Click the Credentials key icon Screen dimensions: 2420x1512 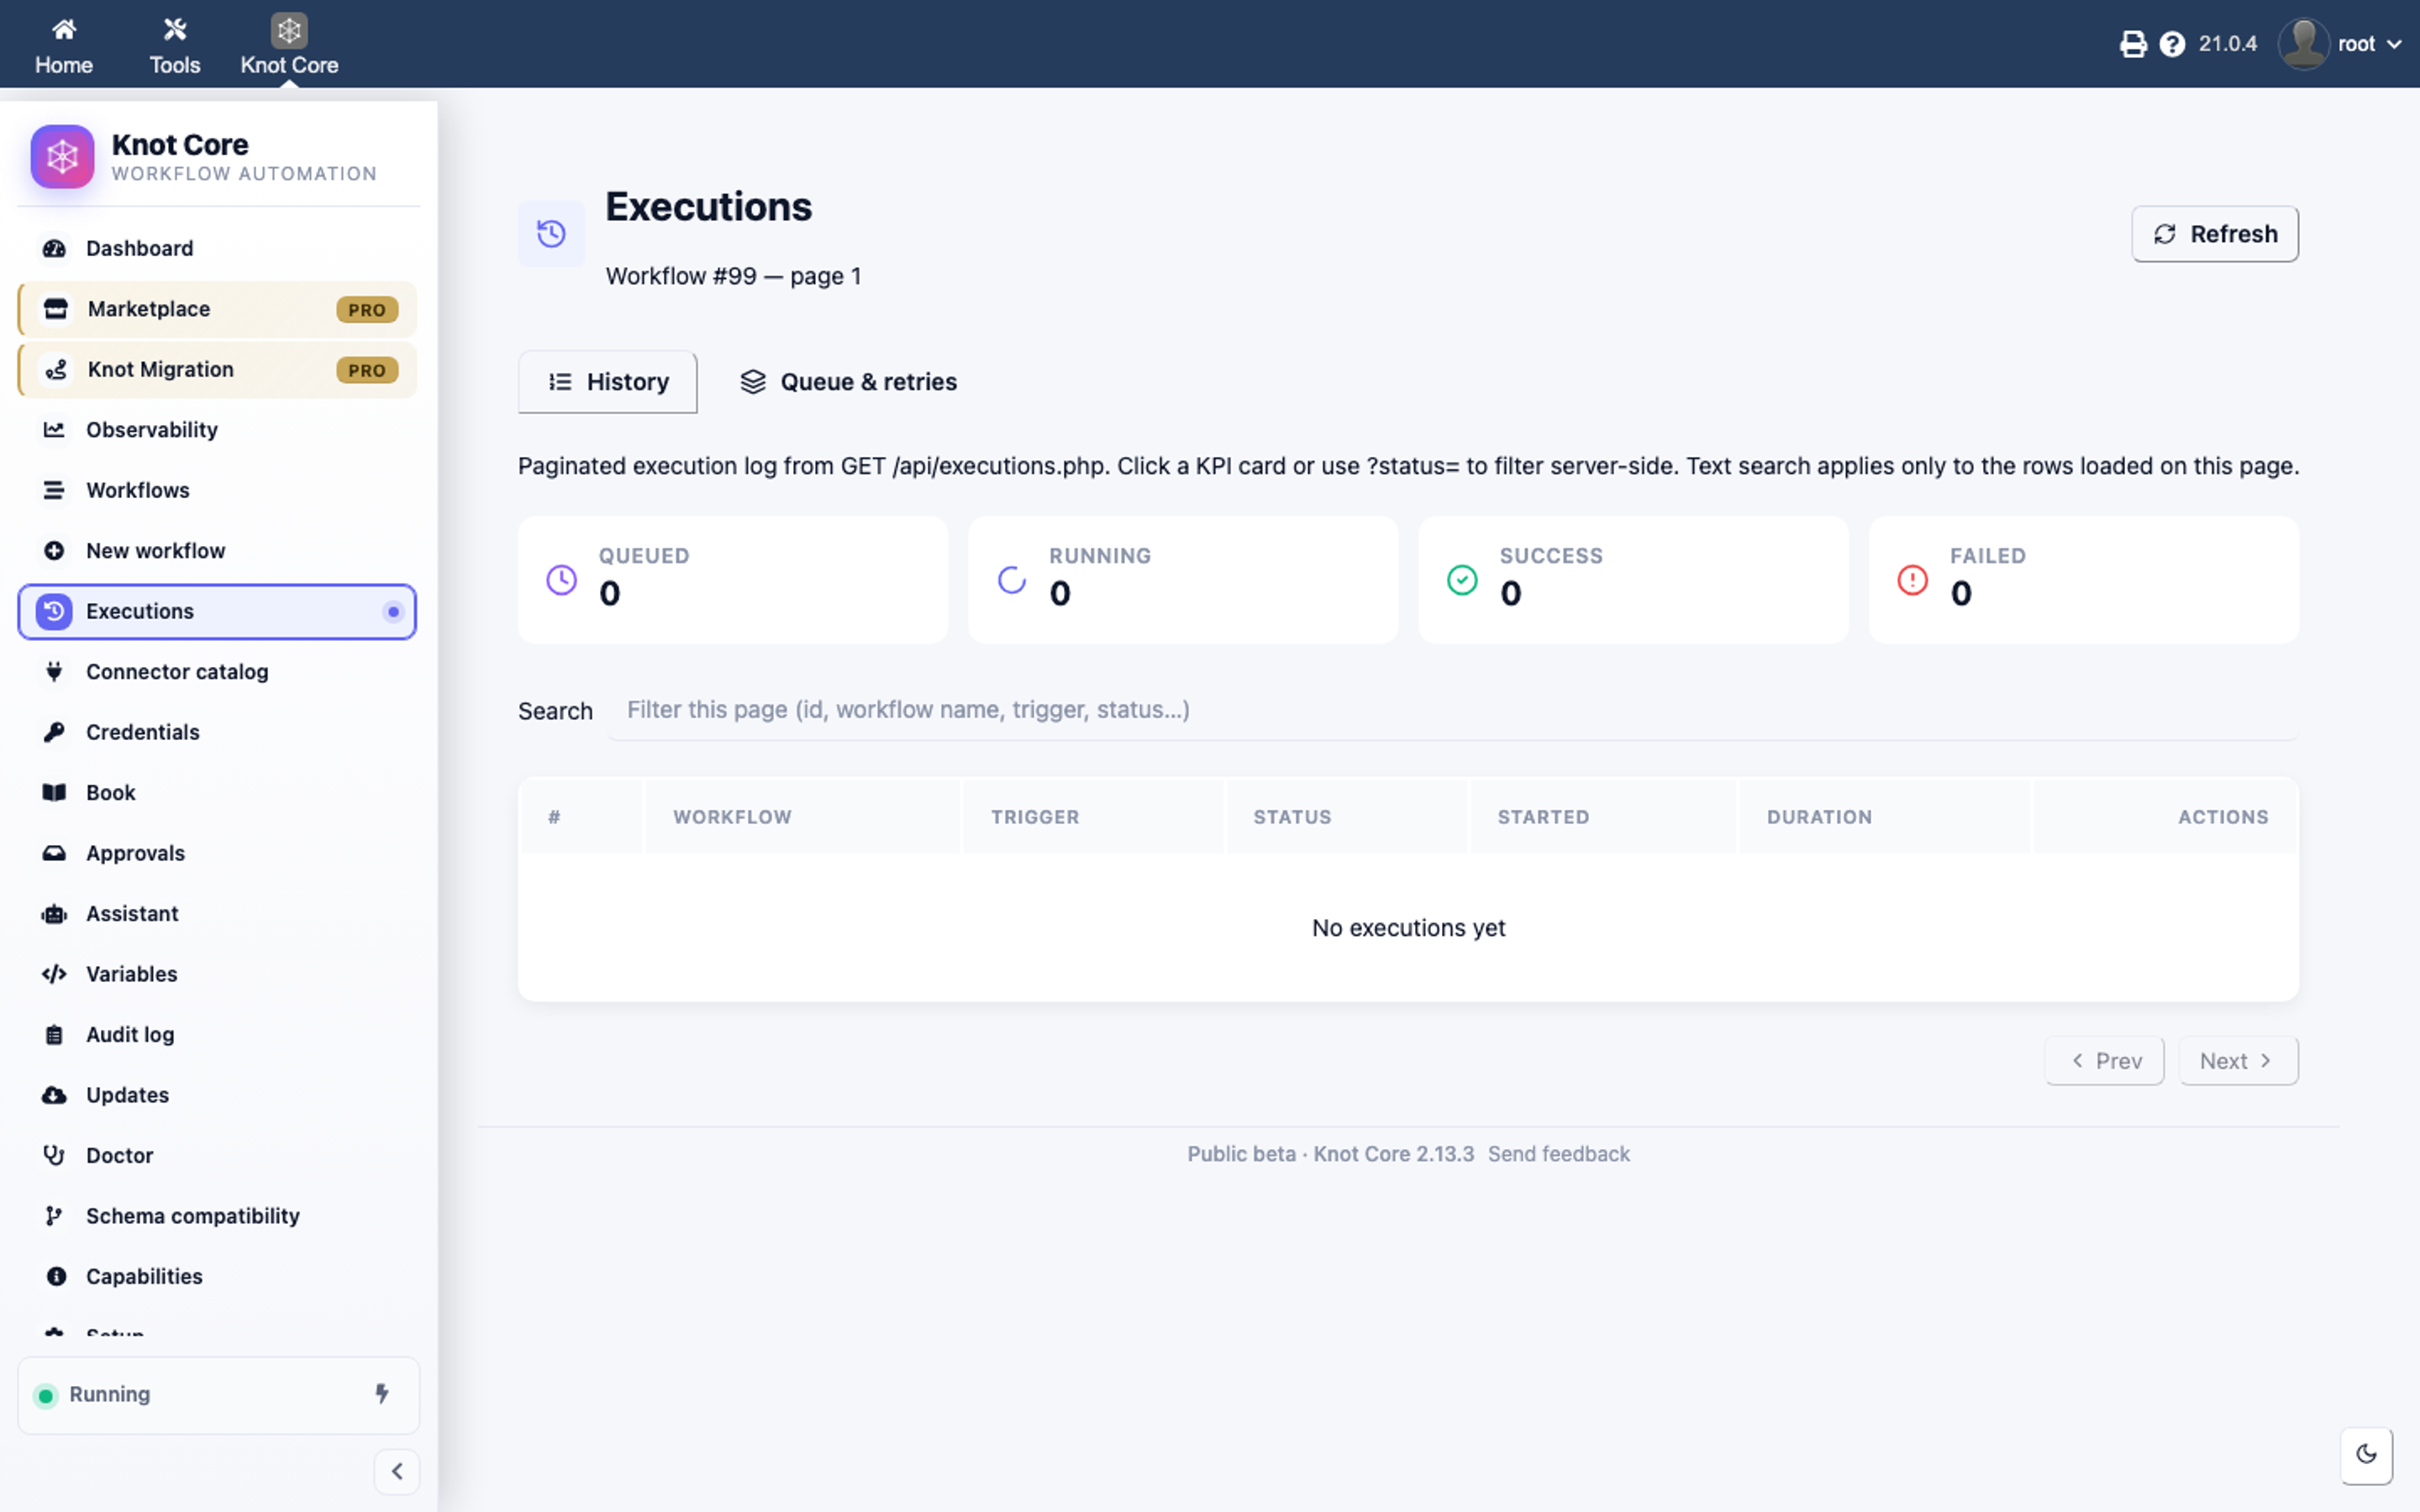click(x=54, y=732)
